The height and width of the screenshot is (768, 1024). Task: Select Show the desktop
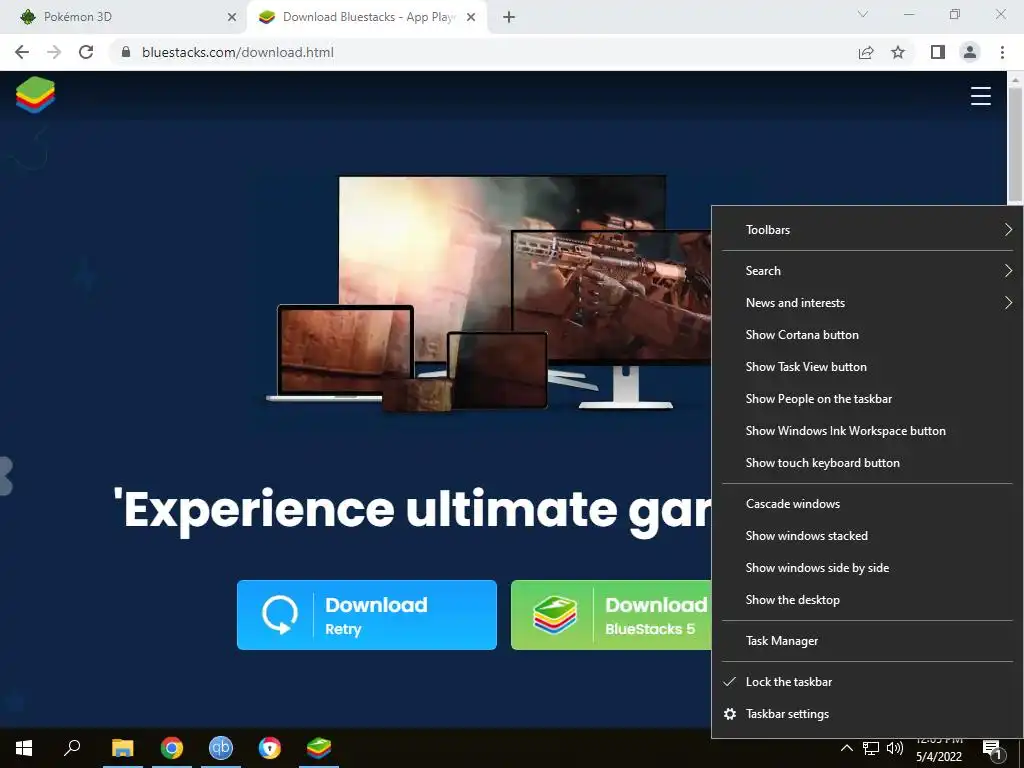click(x=867, y=600)
